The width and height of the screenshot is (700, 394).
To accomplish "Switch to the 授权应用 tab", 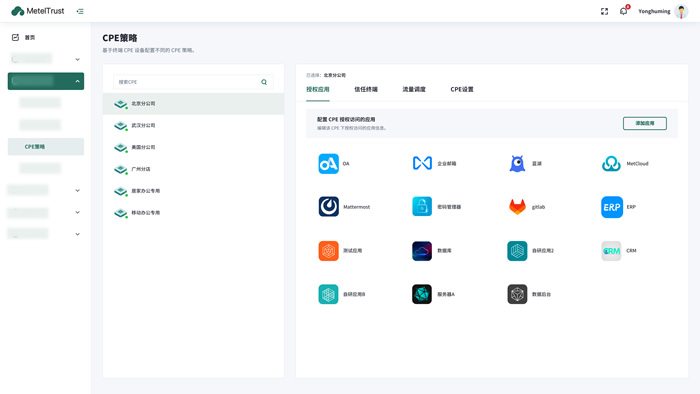I will click(x=318, y=89).
